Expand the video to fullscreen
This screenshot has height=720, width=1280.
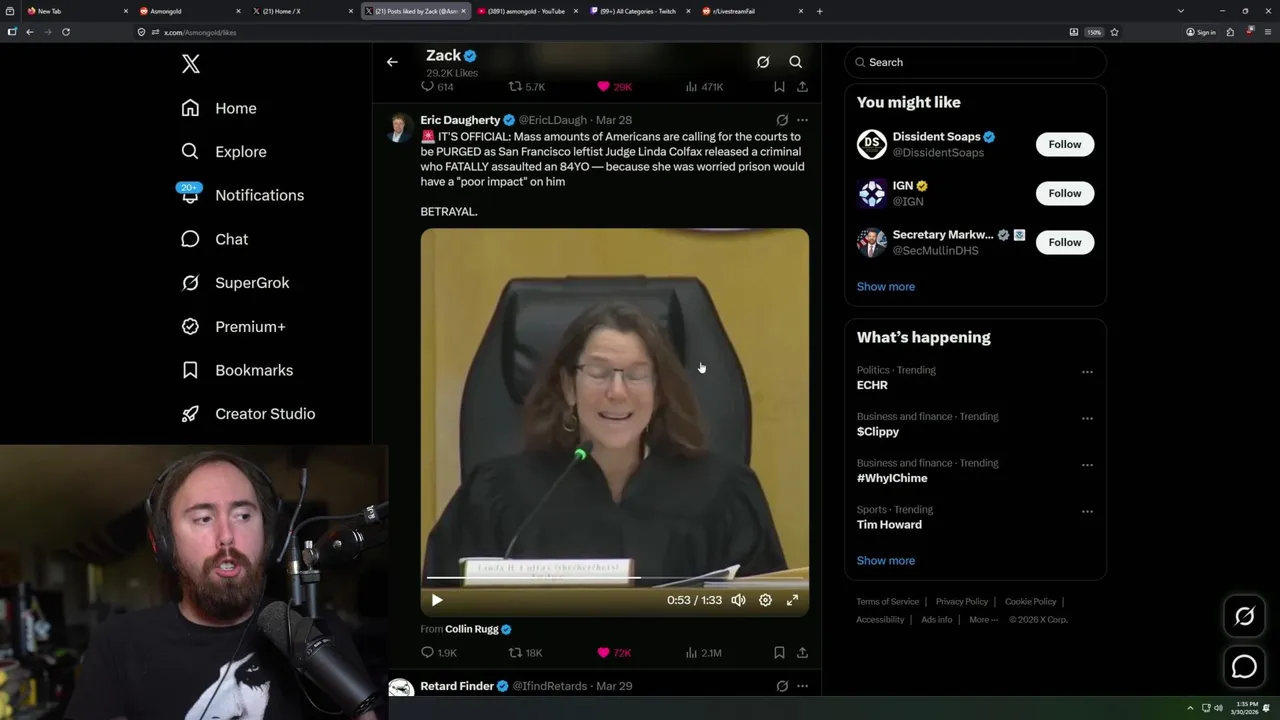(x=792, y=600)
